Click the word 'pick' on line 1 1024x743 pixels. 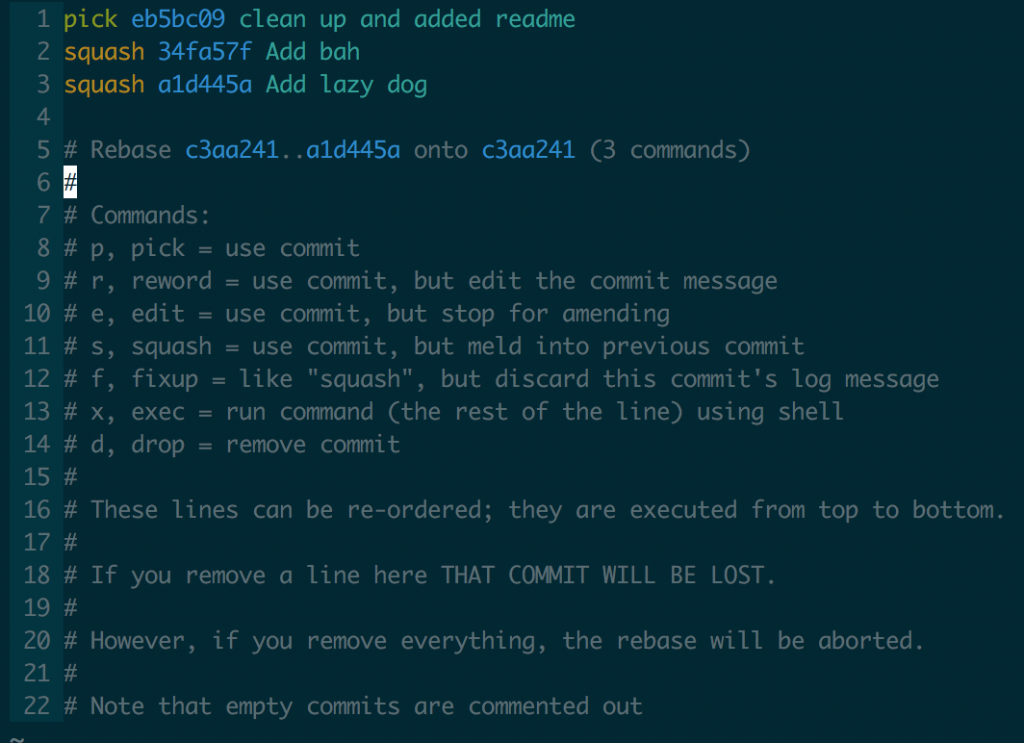click(90, 20)
